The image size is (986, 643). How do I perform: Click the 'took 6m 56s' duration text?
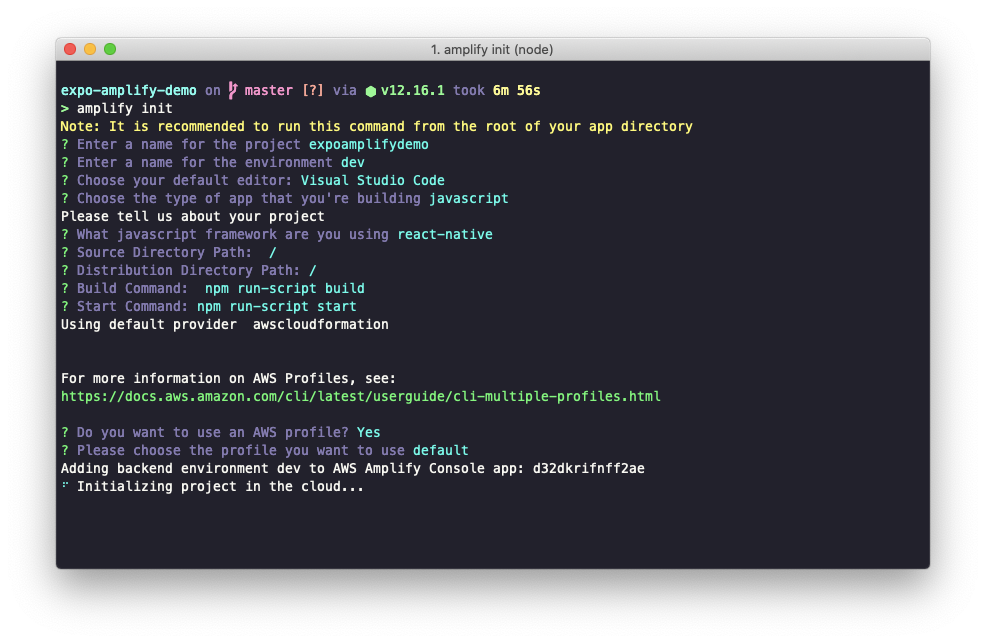[x=497, y=91]
